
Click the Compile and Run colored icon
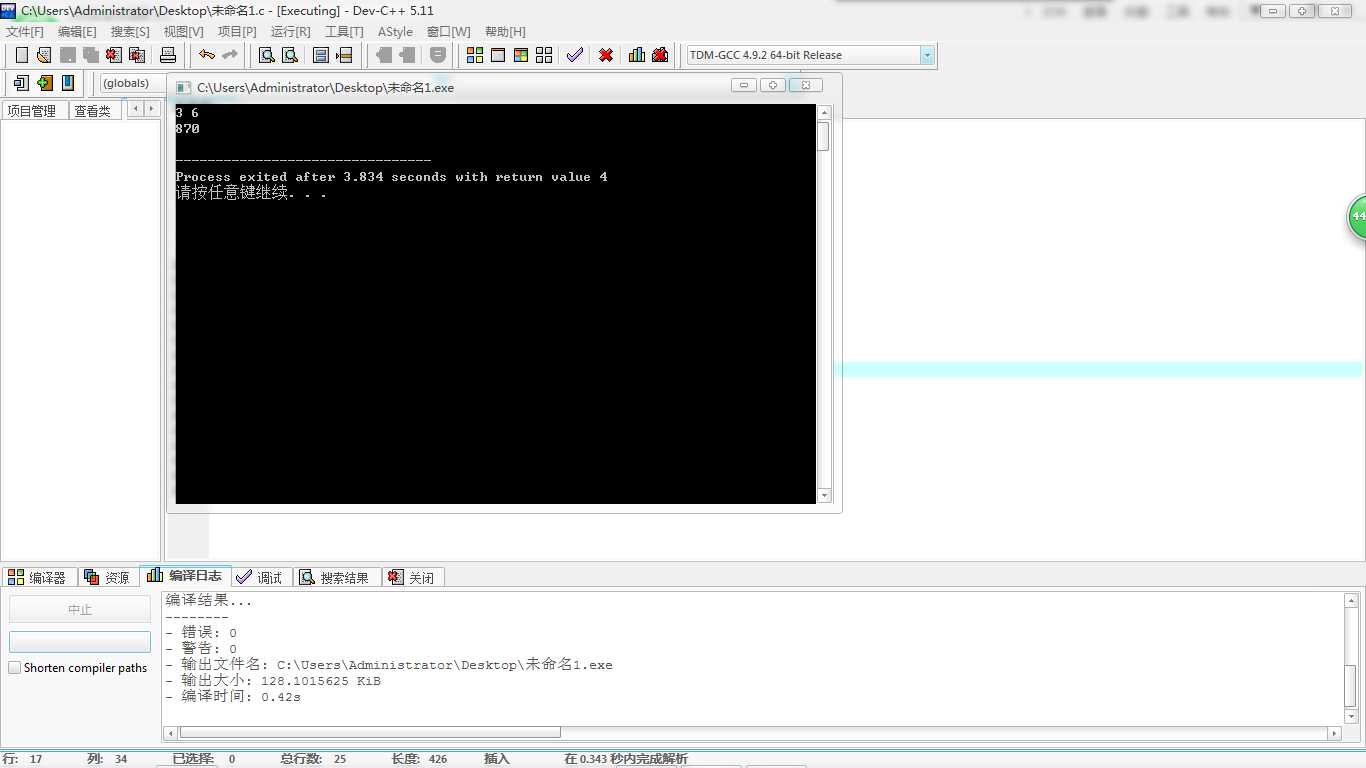click(x=521, y=55)
